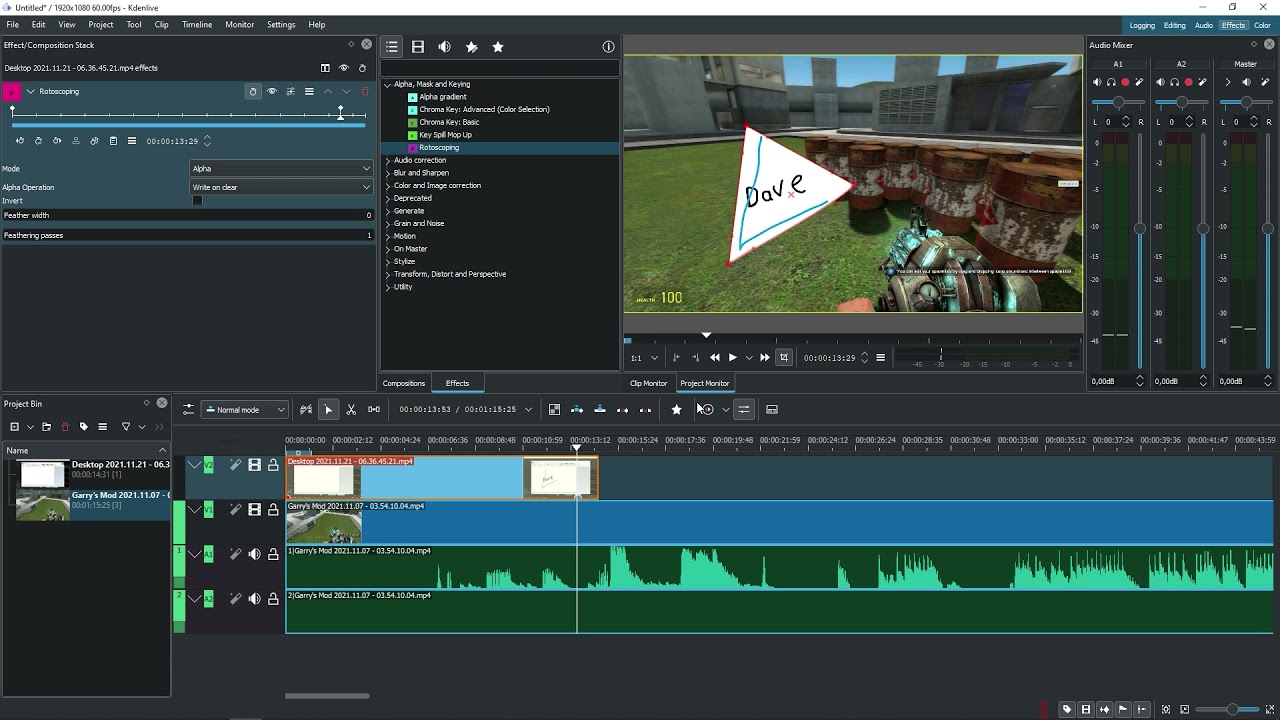
Task: Select Garry's Mod clip thumbnail in Project Bin
Action: (x=43, y=505)
